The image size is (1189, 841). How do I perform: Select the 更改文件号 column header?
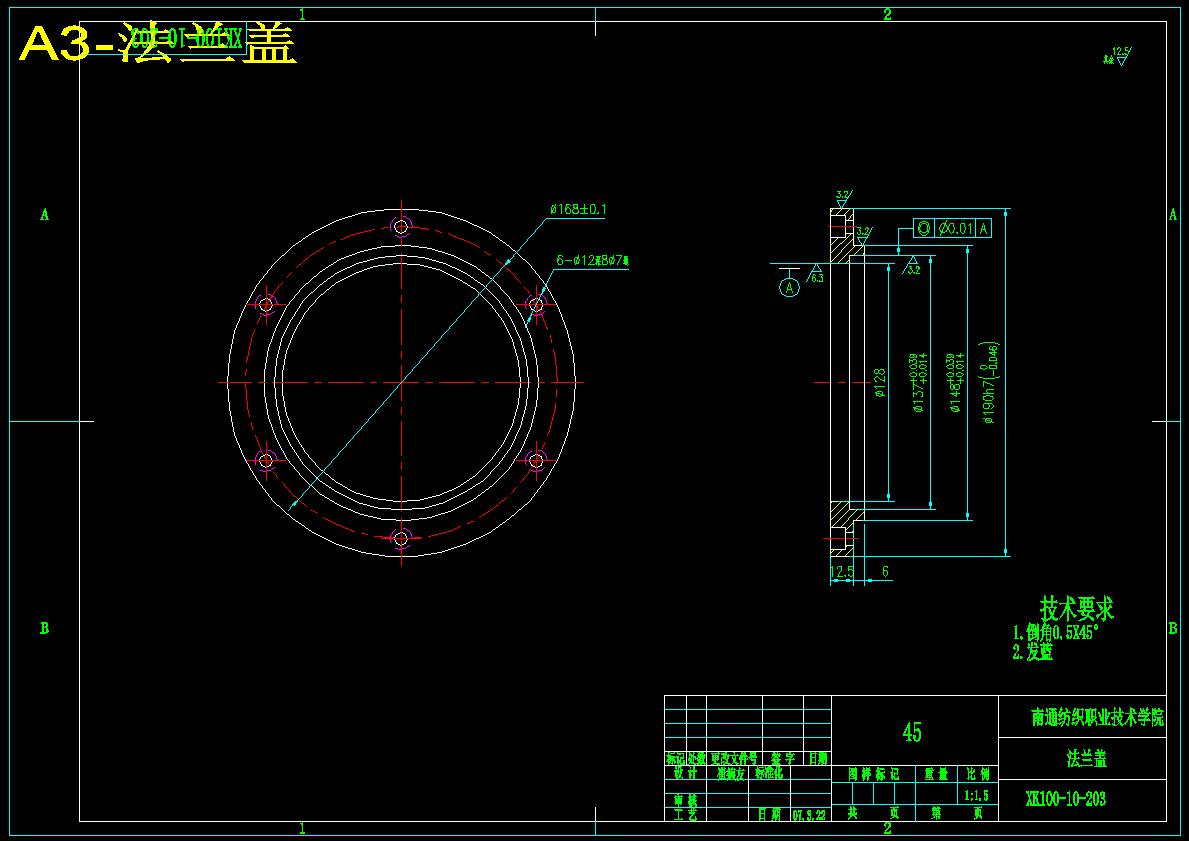point(734,758)
